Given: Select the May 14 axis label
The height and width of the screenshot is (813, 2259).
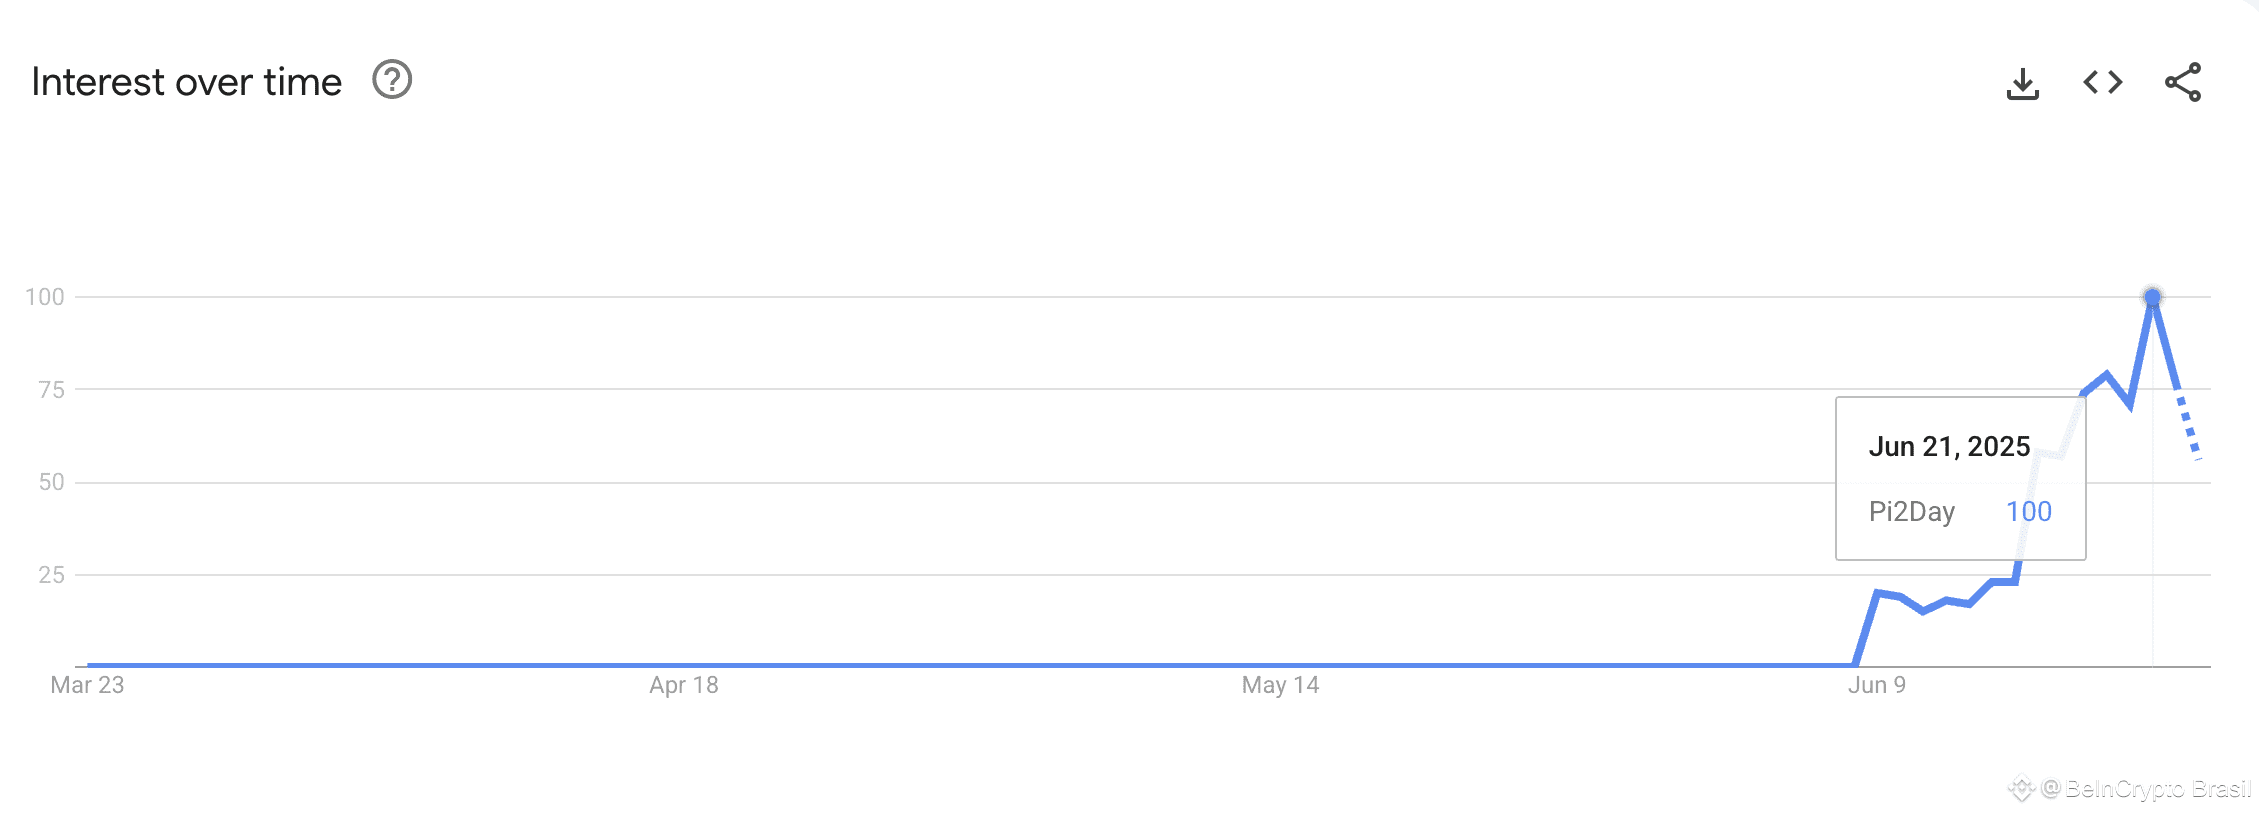Looking at the screenshot, I should tap(1280, 685).
